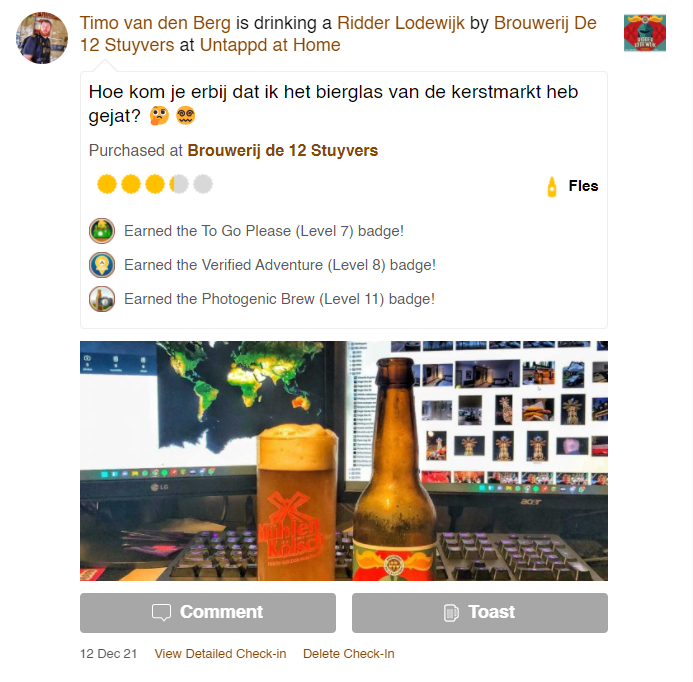Open View Detailed Check-in

(x=221, y=654)
